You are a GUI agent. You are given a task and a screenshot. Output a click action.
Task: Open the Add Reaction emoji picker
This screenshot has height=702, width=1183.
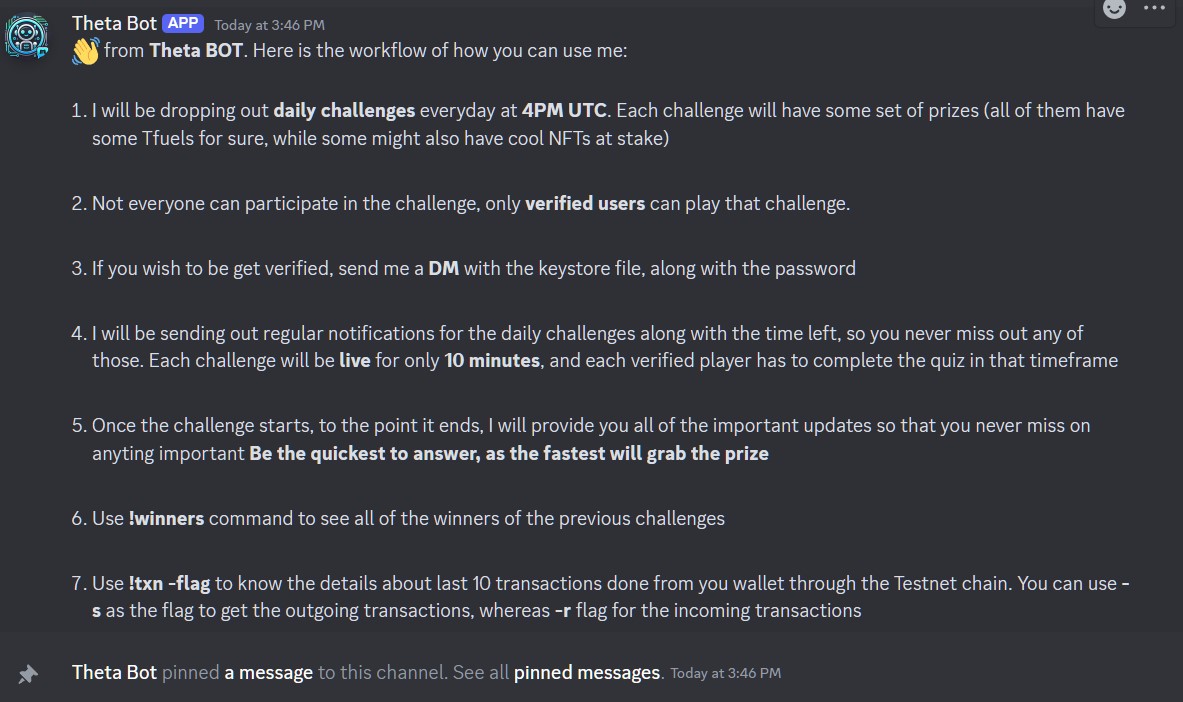(1113, 10)
